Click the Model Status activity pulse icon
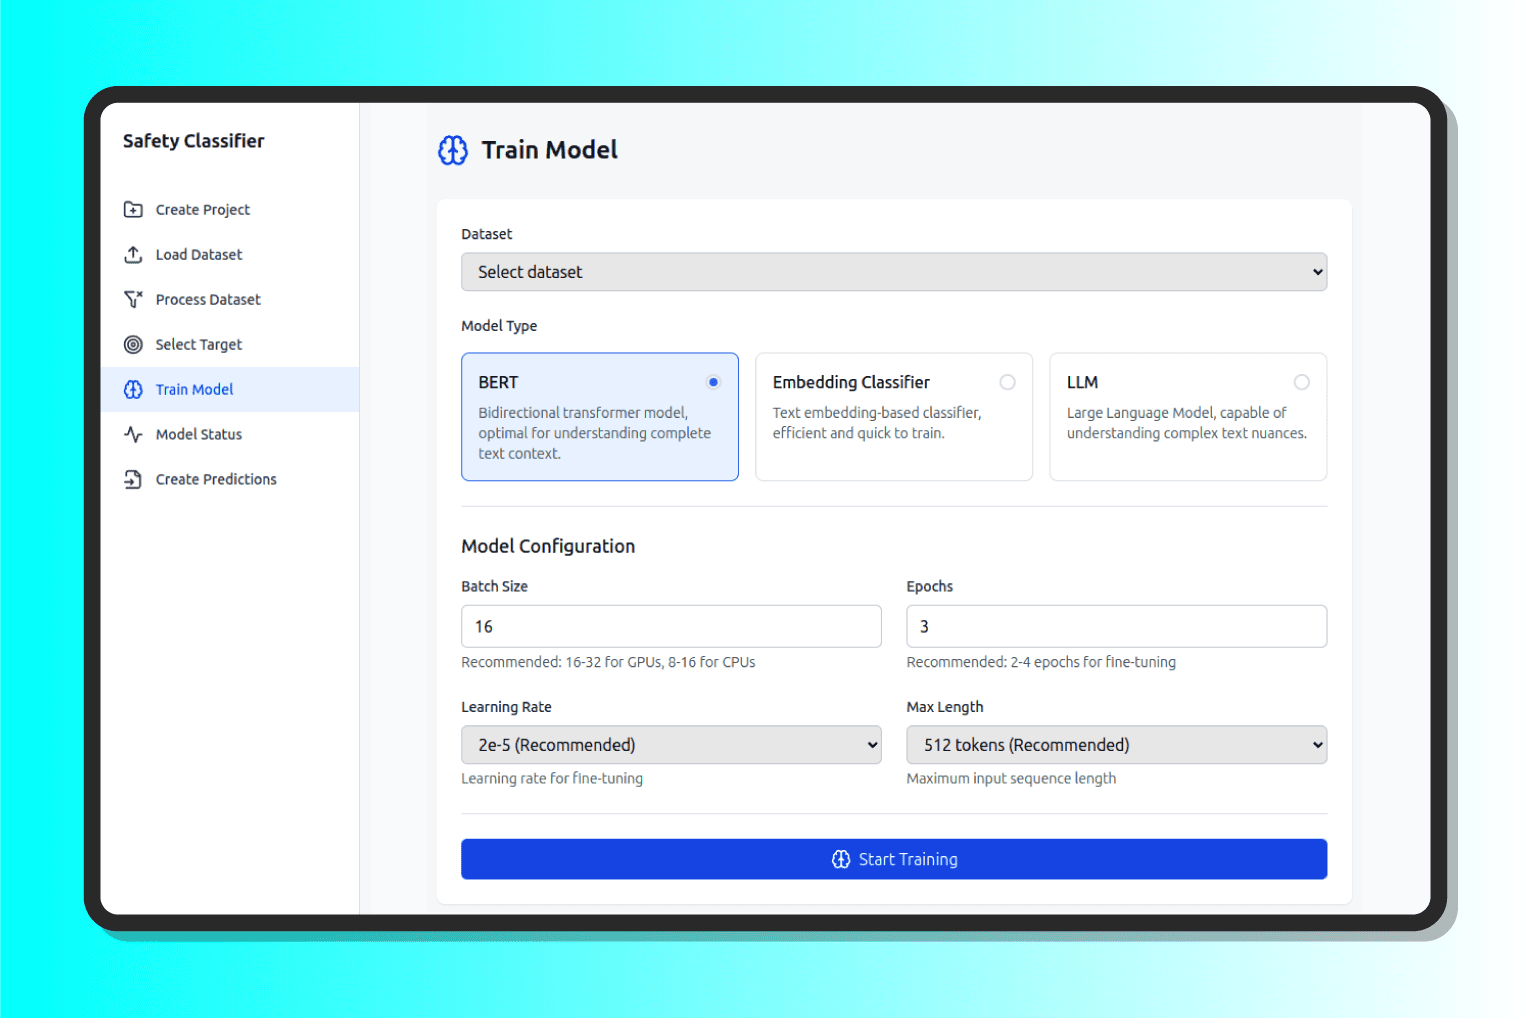 pyautogui.click(x=133, y=435)
